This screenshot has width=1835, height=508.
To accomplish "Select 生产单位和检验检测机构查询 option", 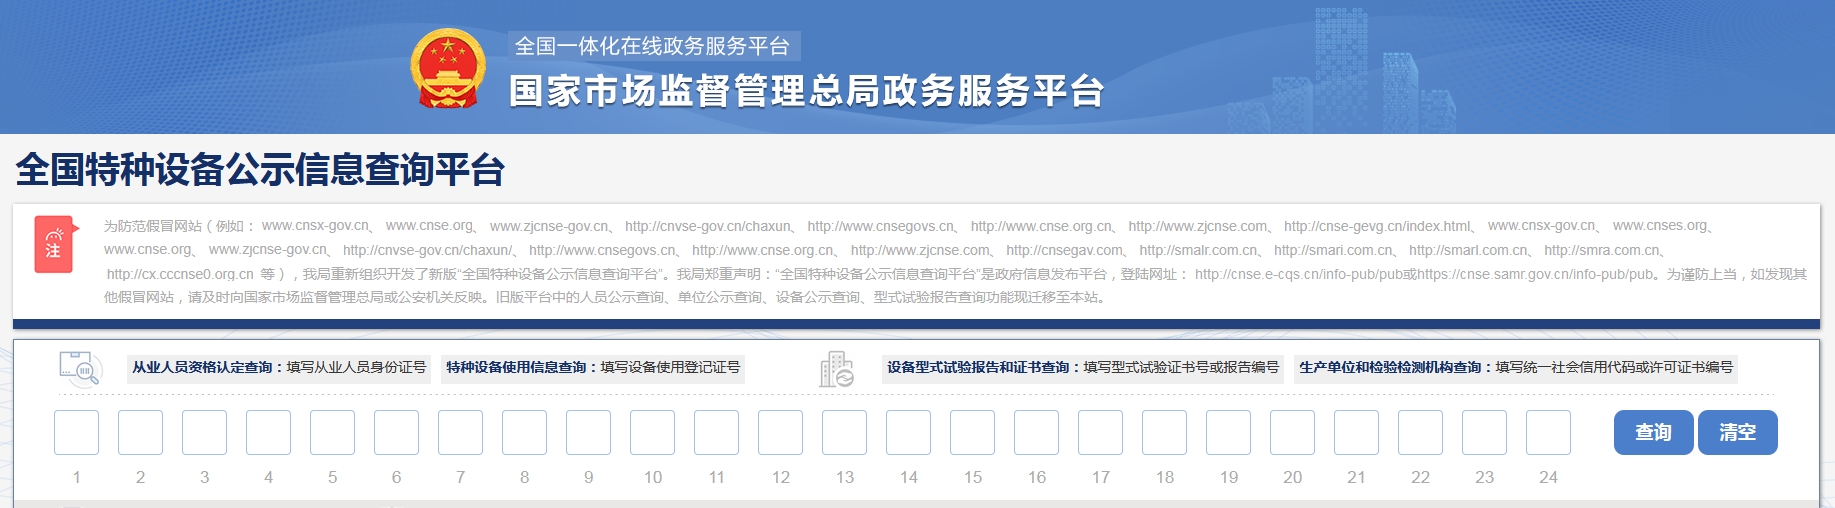I will click(x=1515, y=368).
